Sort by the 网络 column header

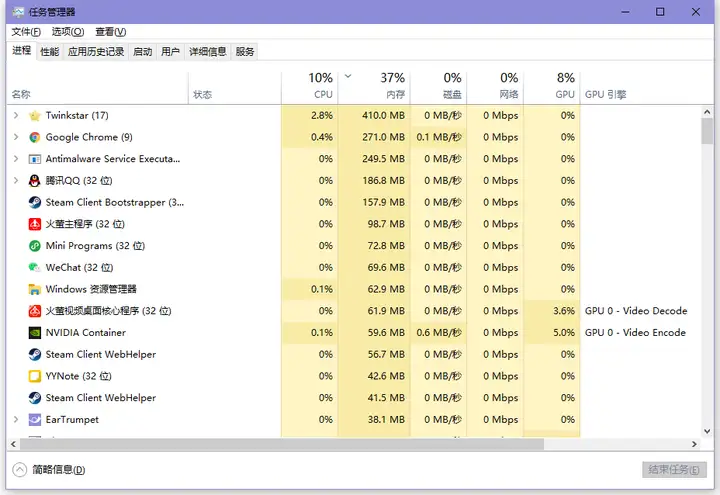[495, 88]
